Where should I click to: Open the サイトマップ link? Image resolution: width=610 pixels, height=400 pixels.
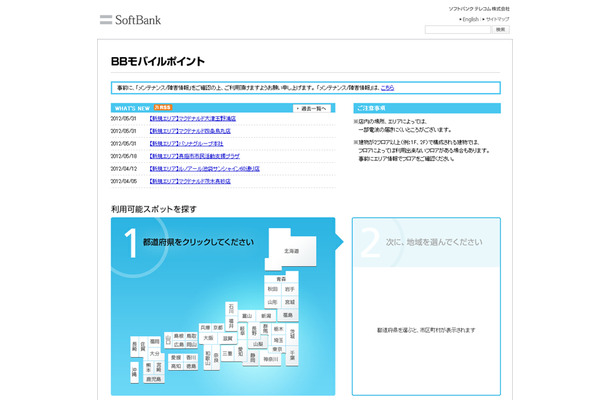coord(497,19)
